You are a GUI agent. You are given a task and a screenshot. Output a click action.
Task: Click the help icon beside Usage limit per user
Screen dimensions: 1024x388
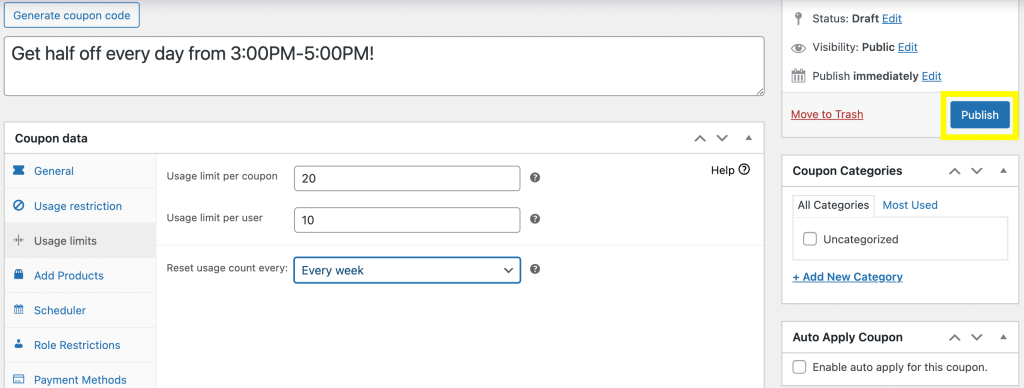point(535,219)
